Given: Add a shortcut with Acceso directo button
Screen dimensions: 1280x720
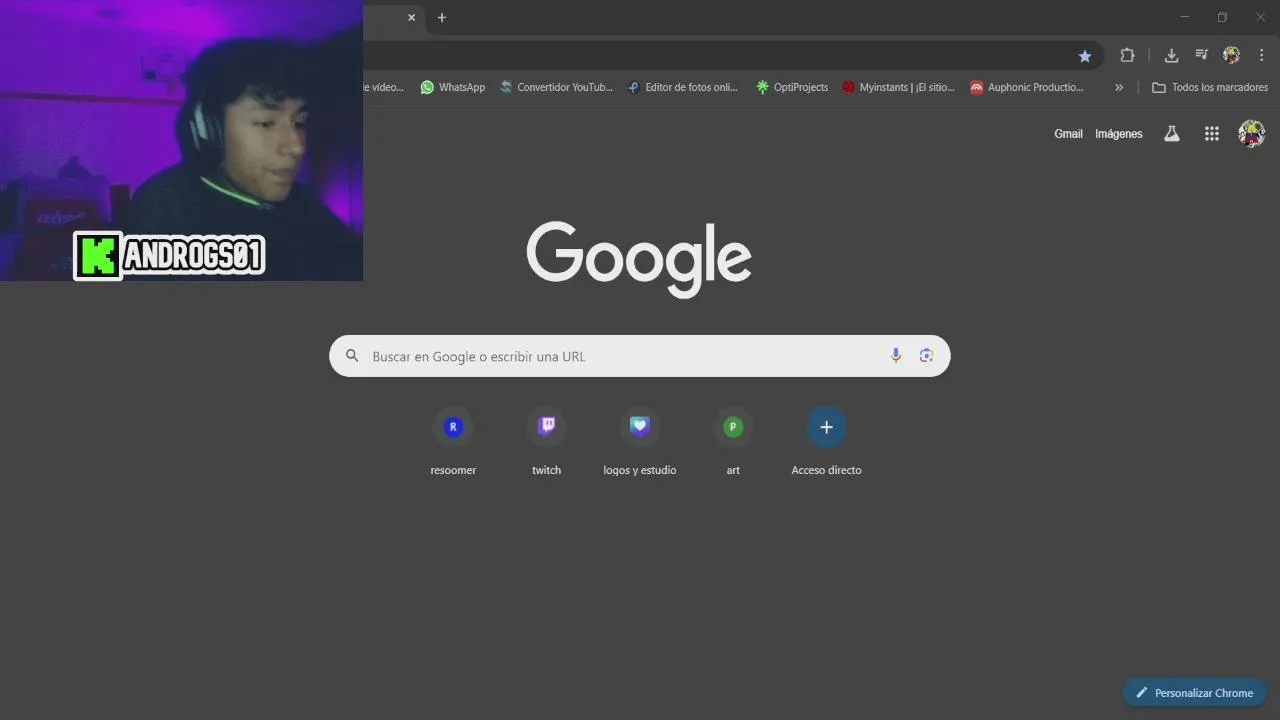Looking at the screenshot, I should [826, 443].
